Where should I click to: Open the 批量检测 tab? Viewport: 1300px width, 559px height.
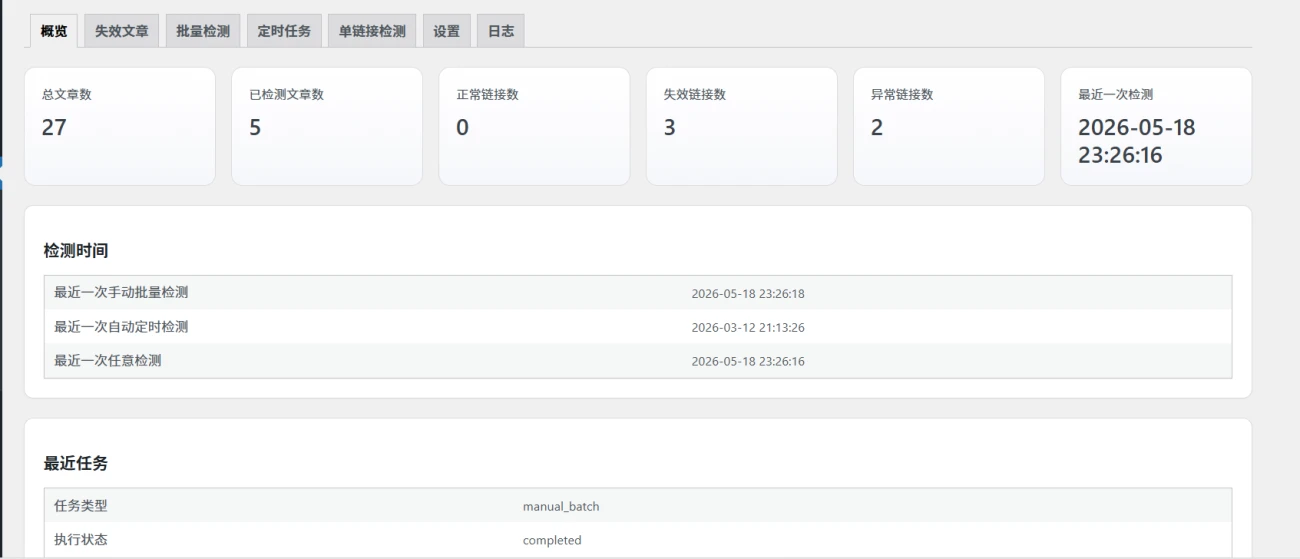pos(202,31)
